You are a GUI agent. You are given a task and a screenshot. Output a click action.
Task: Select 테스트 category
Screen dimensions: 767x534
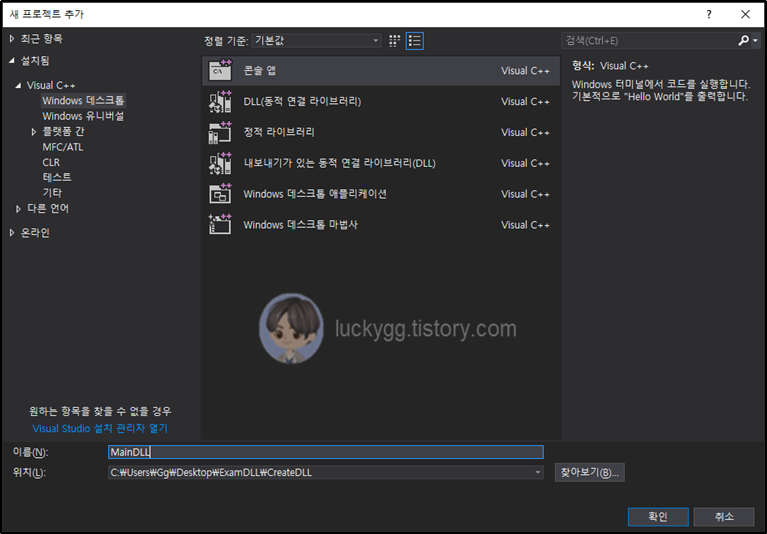(57, 177)
